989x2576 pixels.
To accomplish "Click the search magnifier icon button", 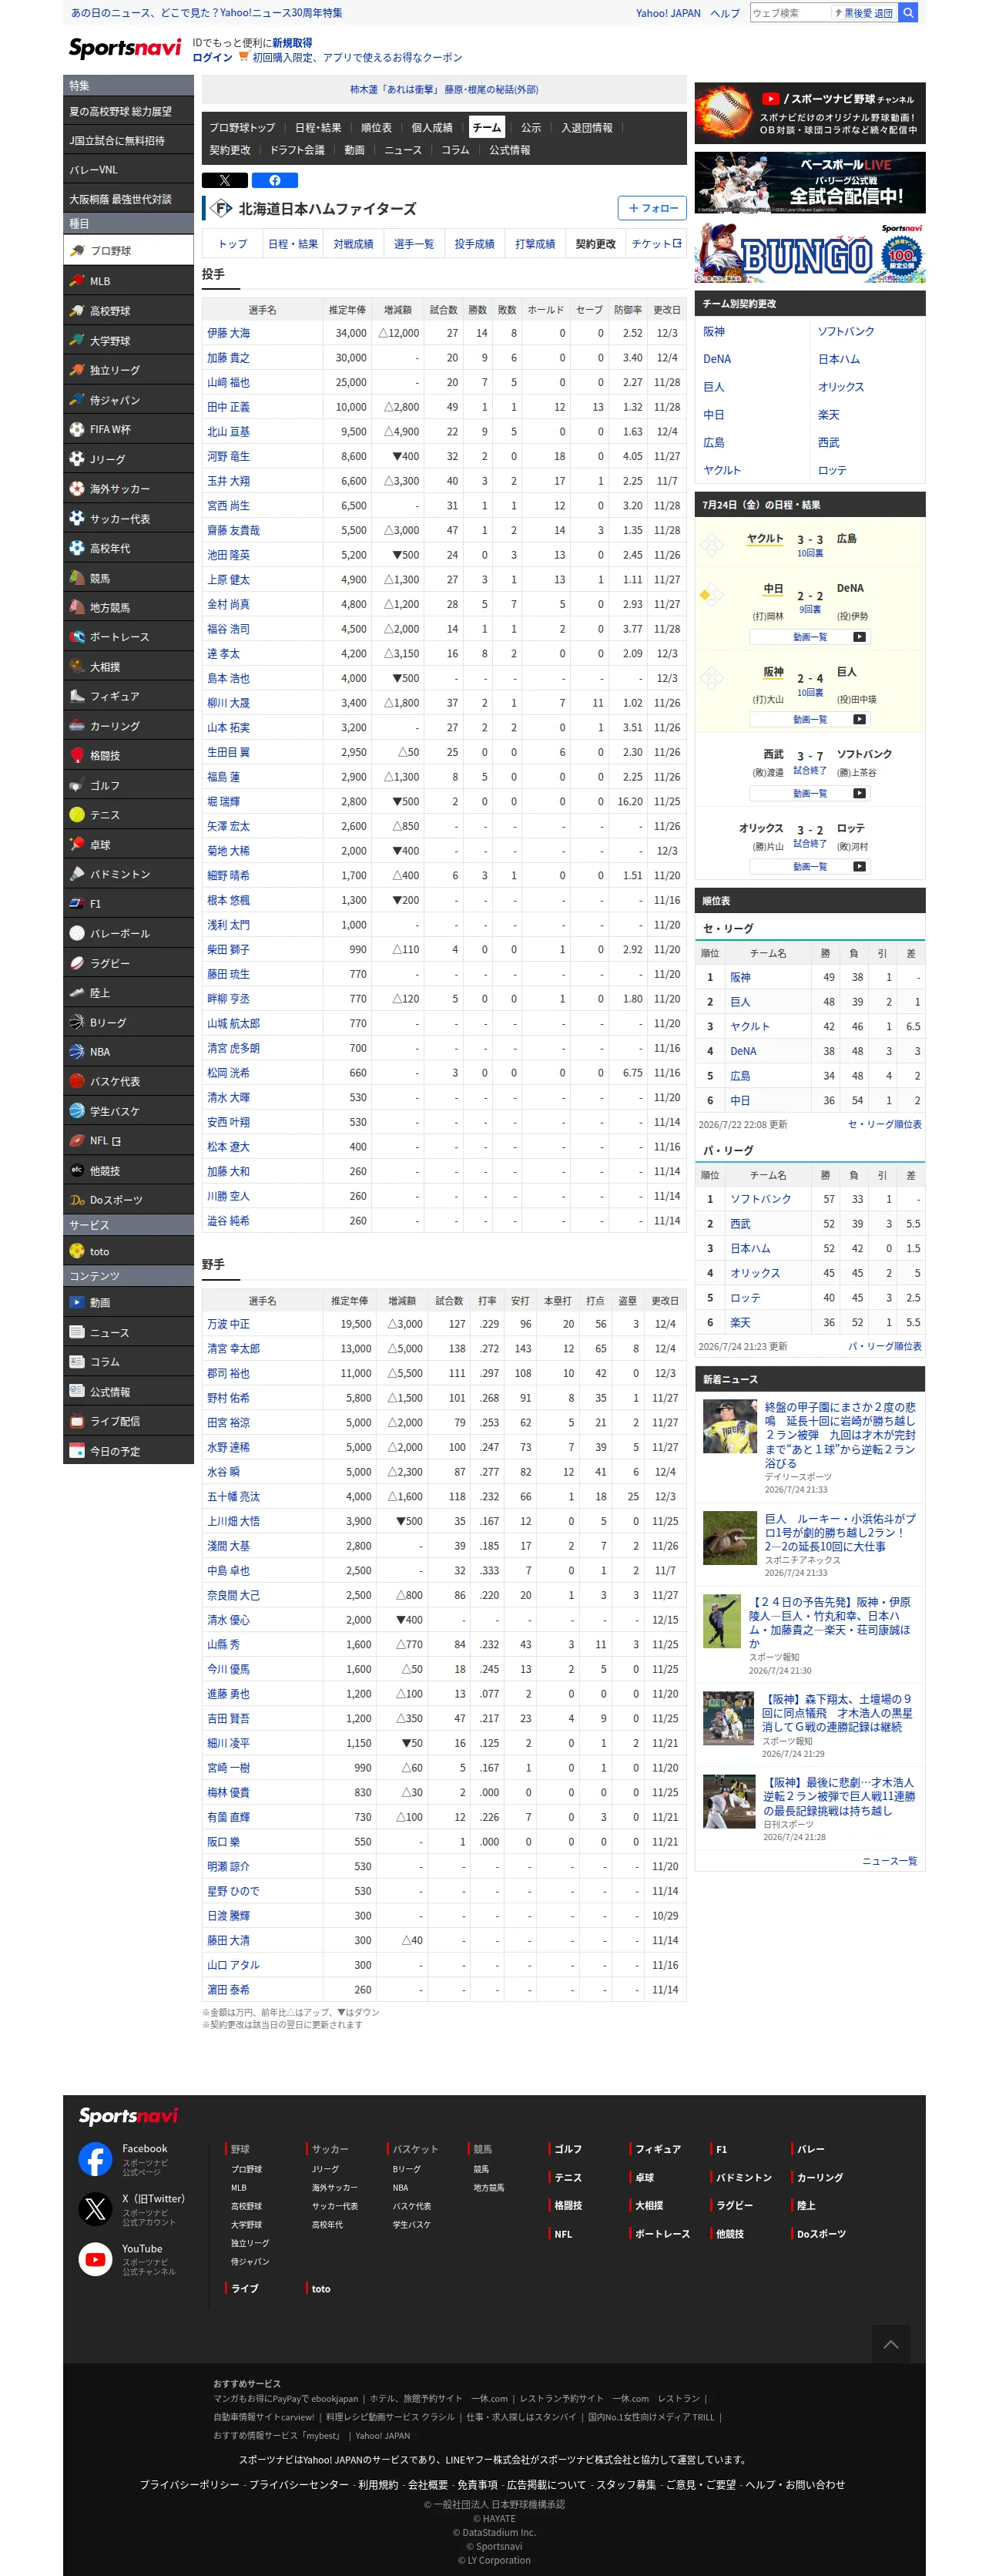I will coord(908,13).
